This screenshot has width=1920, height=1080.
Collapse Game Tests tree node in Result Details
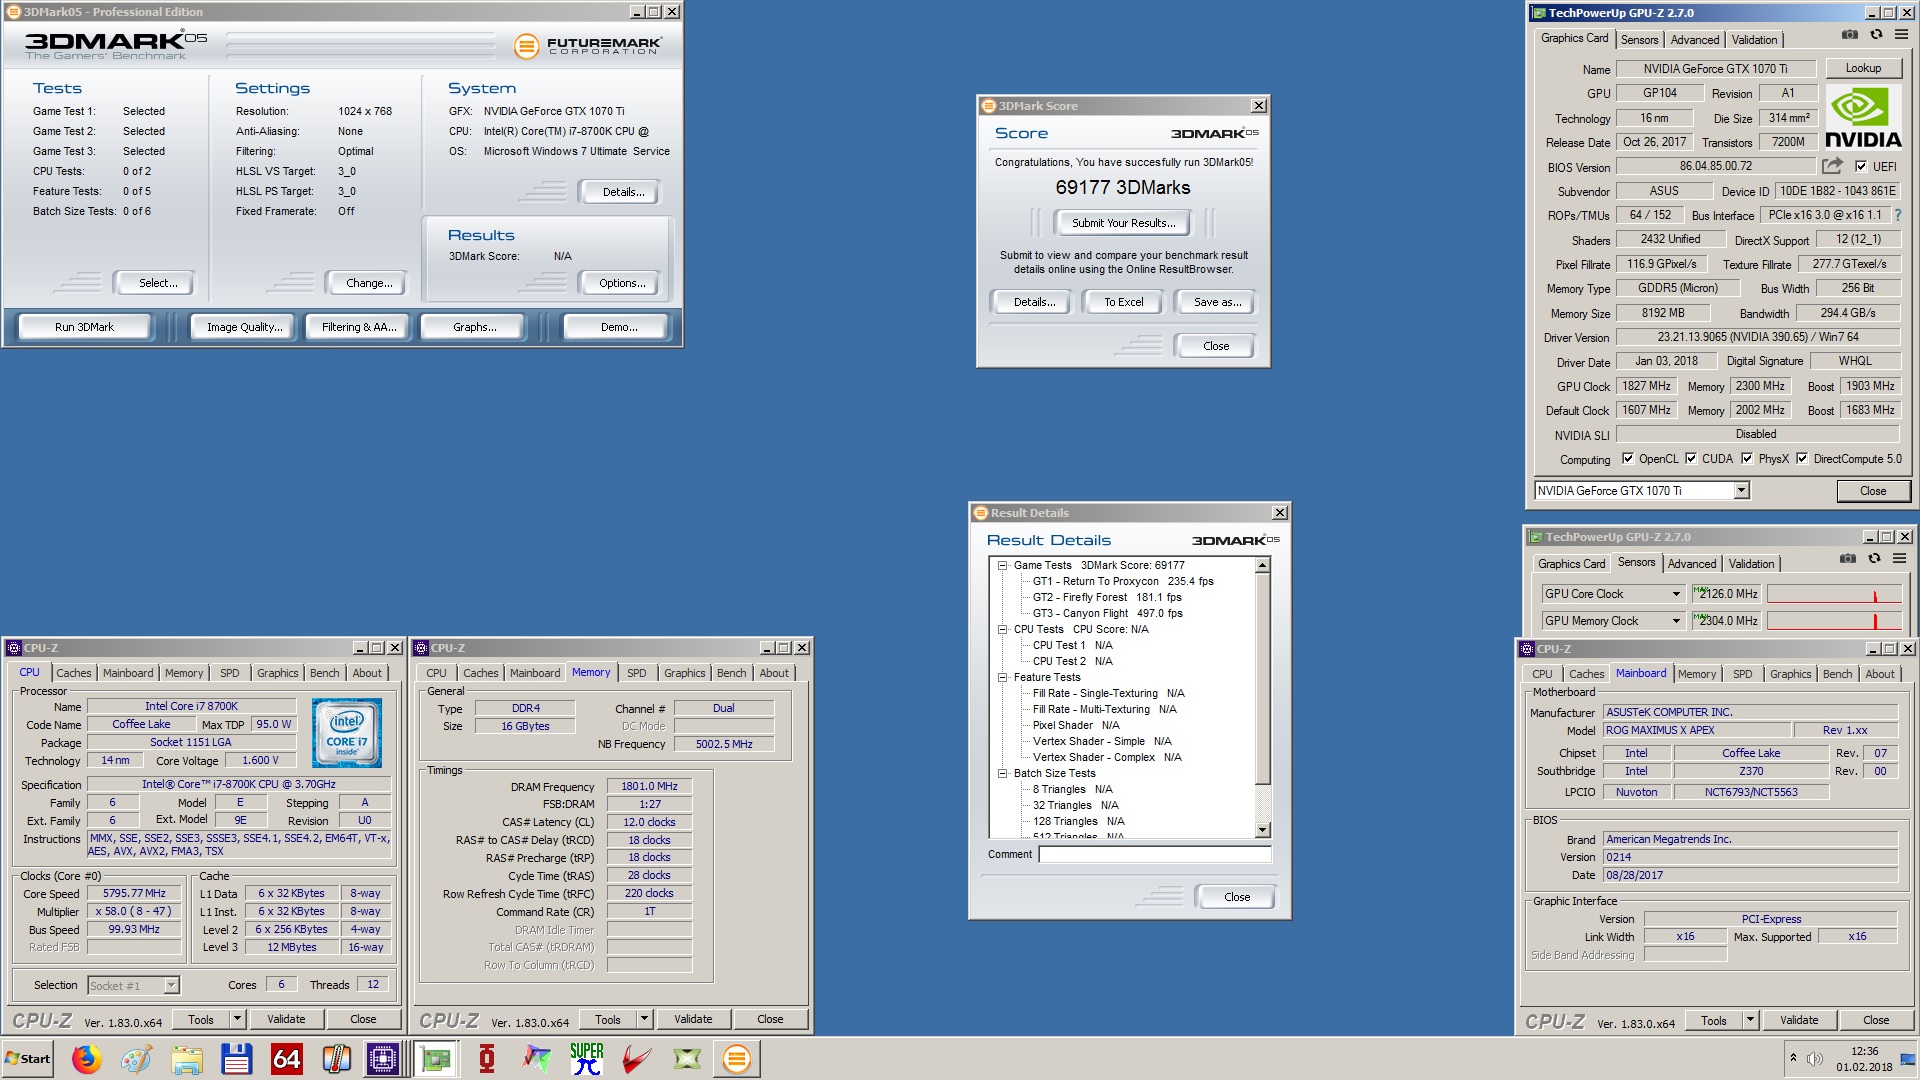tap(1002, 565)
